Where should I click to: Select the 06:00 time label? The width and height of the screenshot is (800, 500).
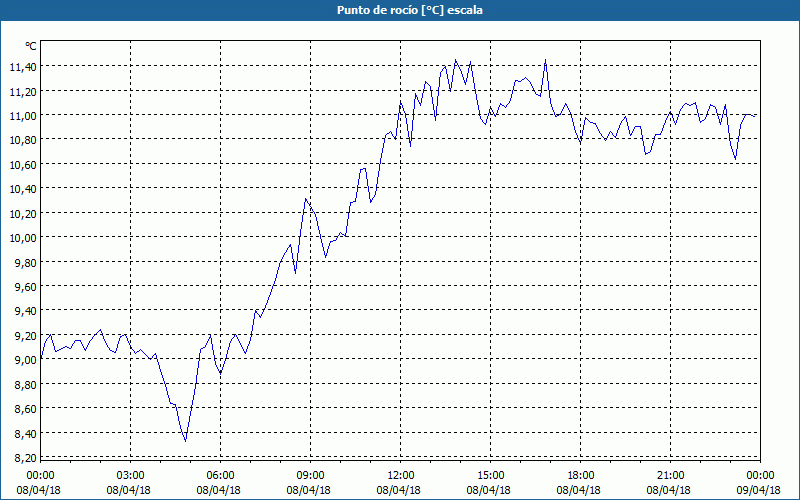[220, 476]
